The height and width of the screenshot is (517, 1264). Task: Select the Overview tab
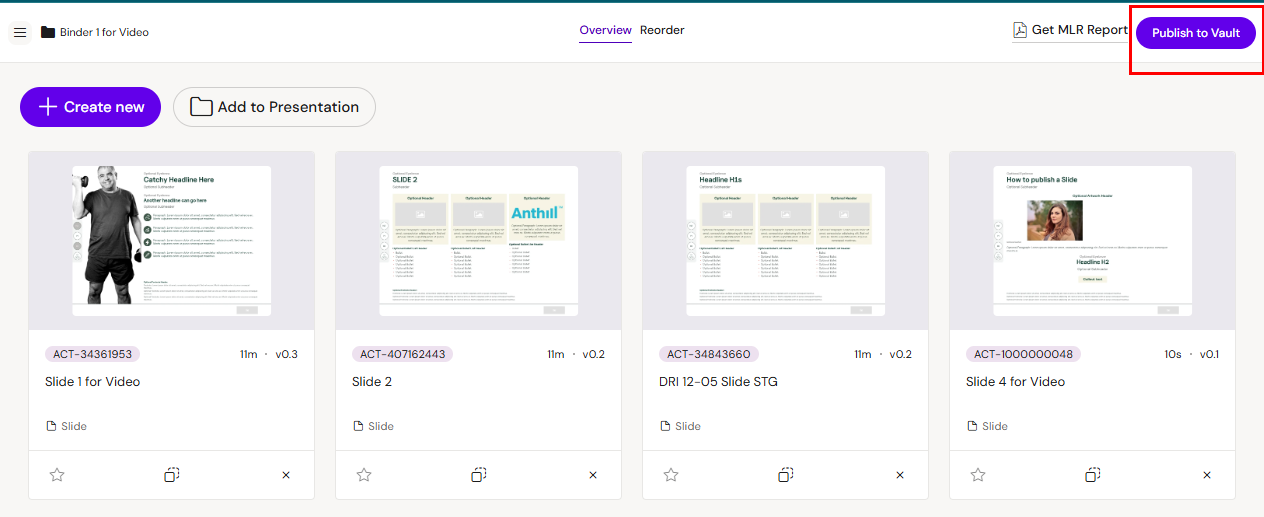[x=605, y=30]
